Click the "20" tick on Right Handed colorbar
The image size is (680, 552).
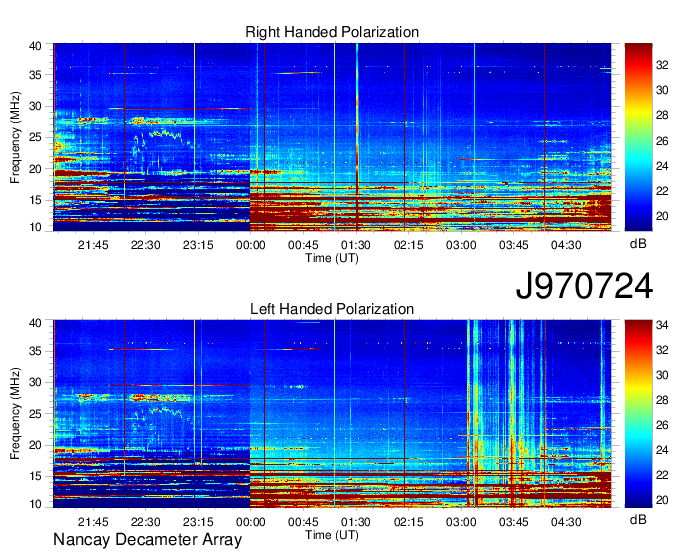[x=662, y=216]
